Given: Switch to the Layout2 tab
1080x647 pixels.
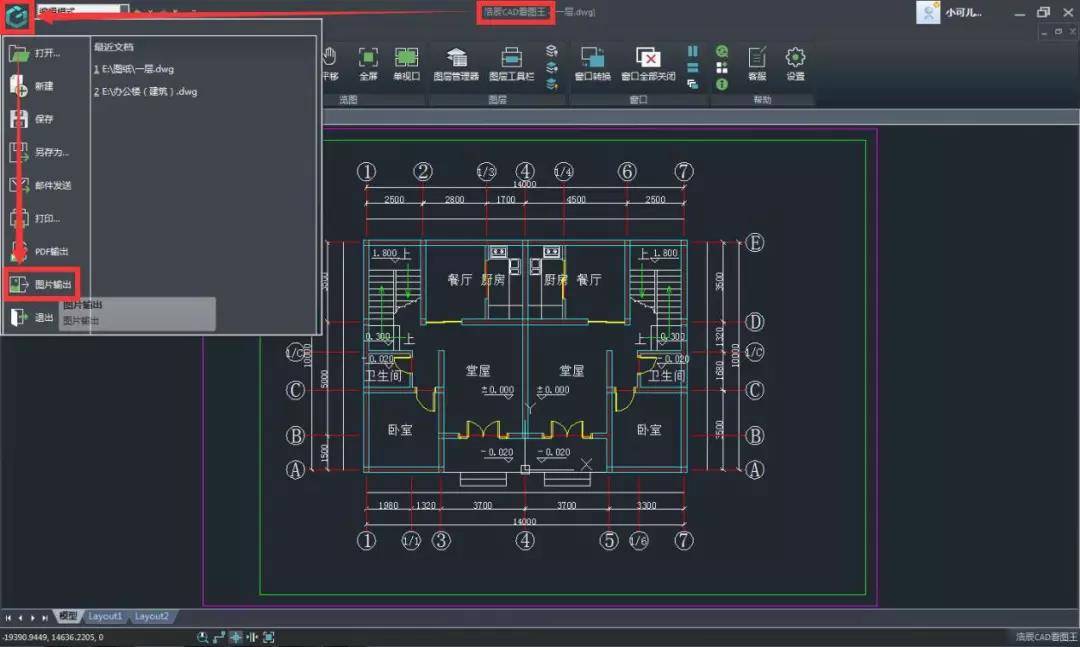Looking at the screenshot, I should click(x=152, y=616).
